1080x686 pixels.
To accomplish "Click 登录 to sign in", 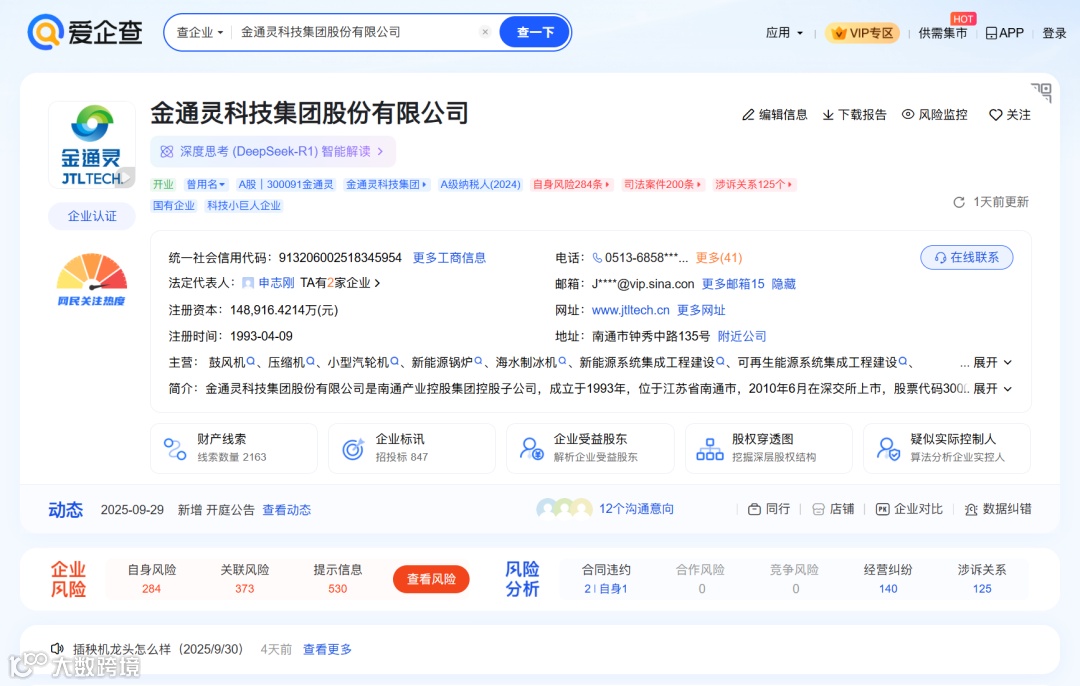I will coord(1054,33).
